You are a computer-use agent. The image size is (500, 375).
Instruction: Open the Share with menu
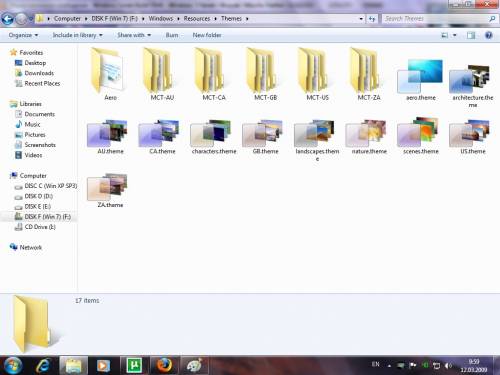[134, 35]
